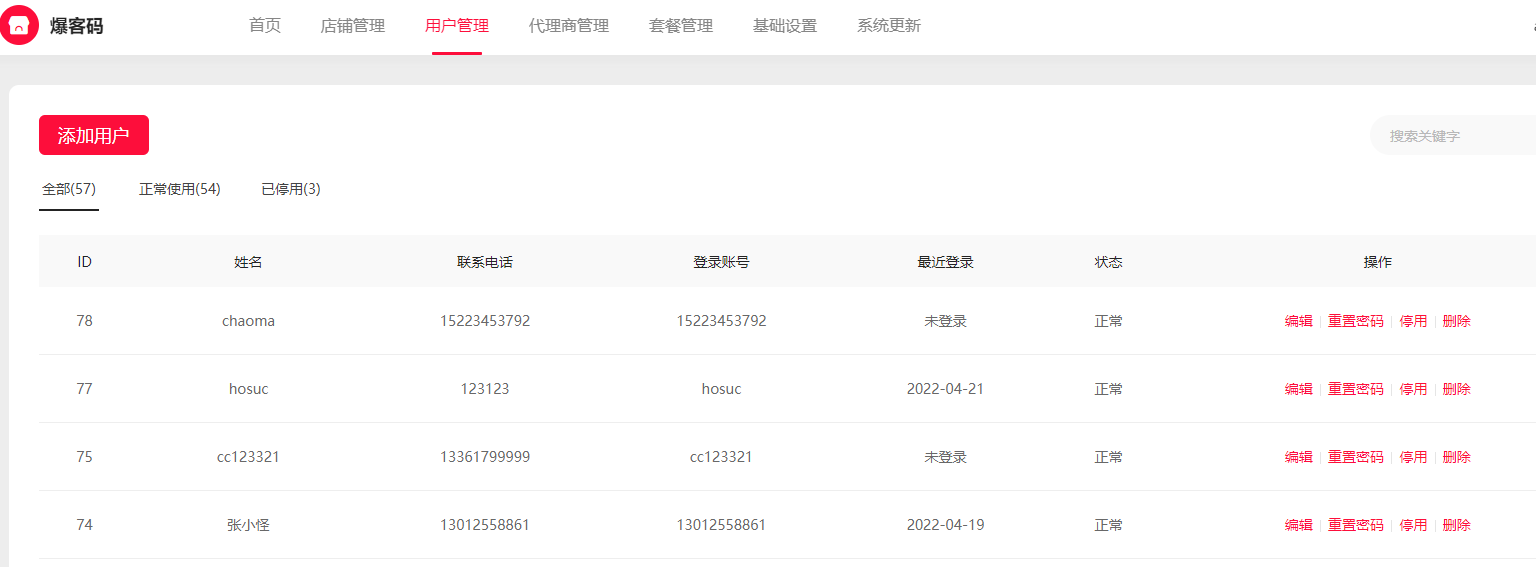
Task: Open 代理商管理 from top menu
Action: click(568, 26)
